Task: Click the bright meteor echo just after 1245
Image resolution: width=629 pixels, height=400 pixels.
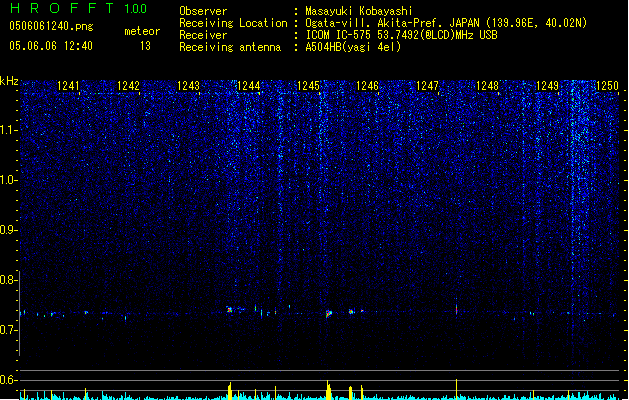Action: (x=329, y=313)
